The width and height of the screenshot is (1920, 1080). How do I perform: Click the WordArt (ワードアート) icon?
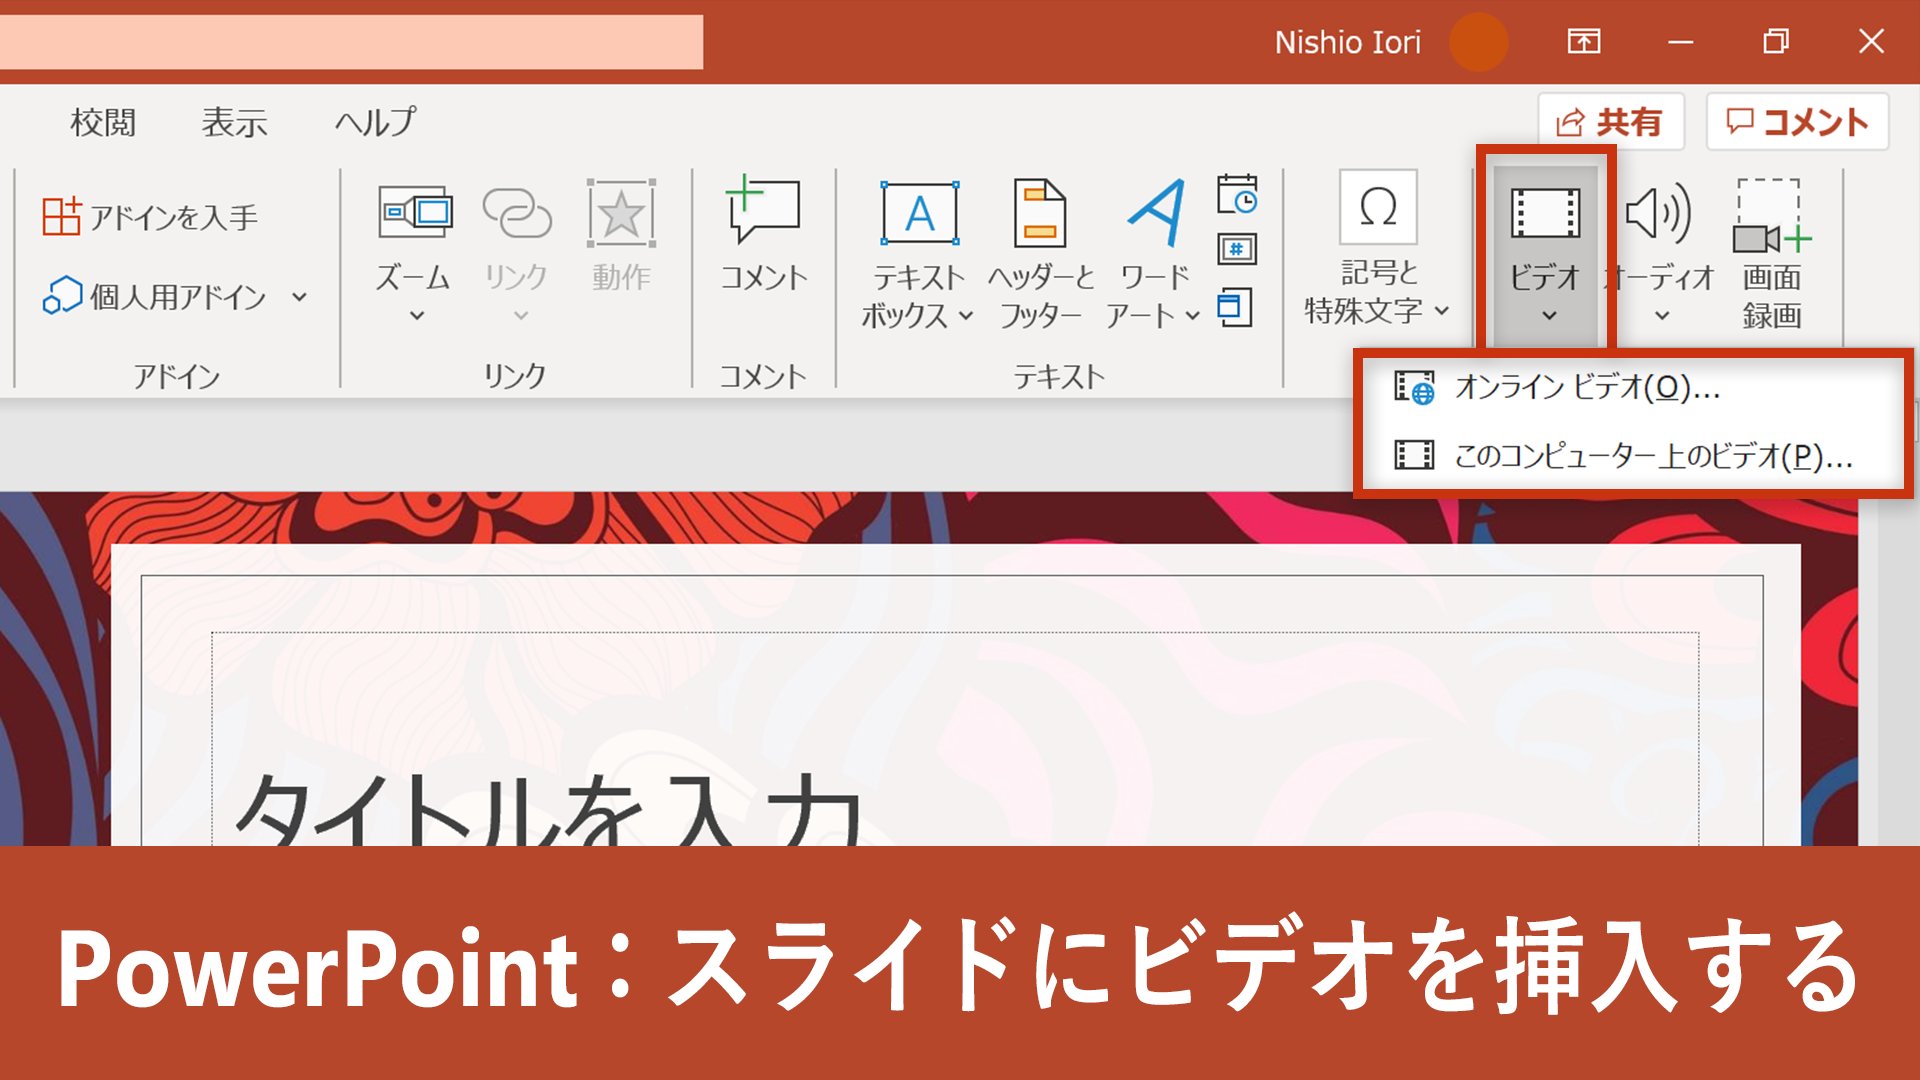(x=1156, y=213)
